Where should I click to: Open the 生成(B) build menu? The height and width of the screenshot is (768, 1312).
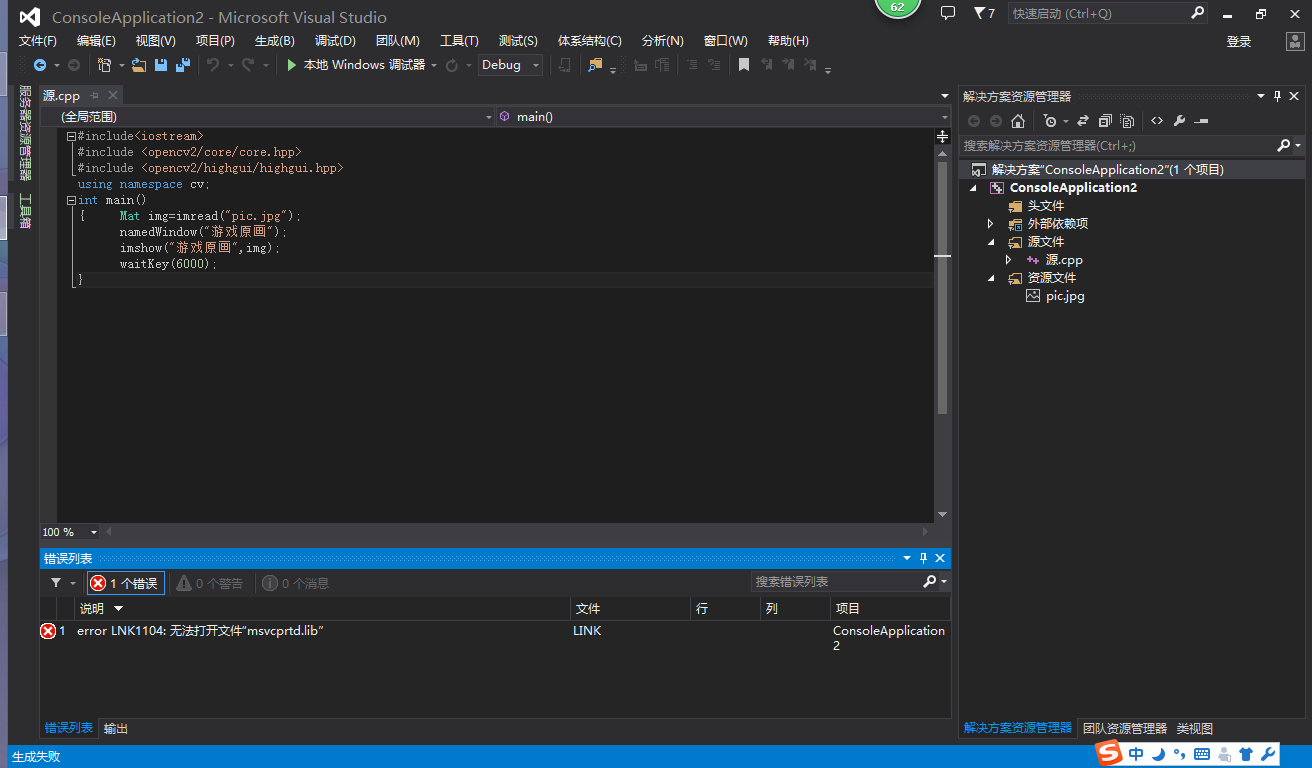(x=275, y=41)
